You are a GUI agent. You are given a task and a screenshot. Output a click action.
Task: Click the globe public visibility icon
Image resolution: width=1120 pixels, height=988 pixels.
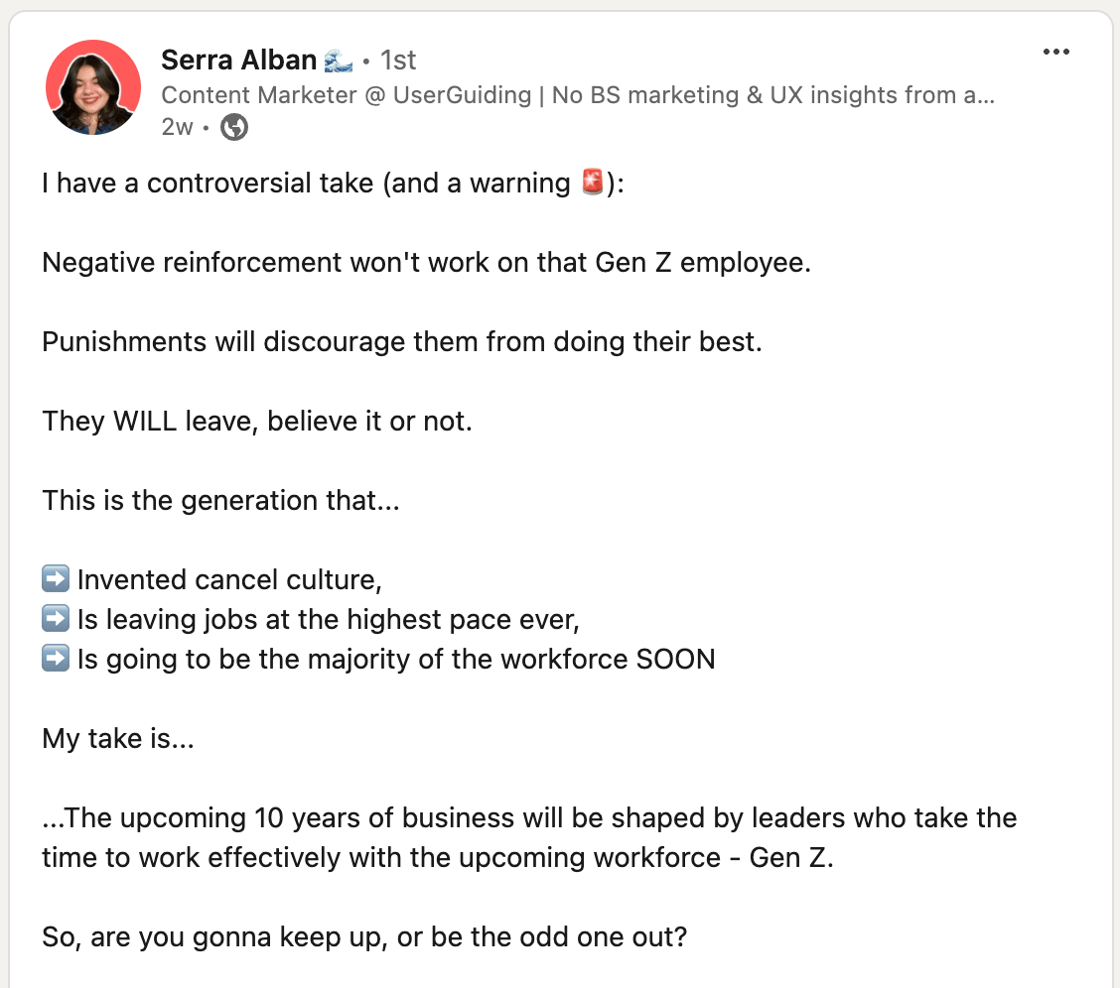(234, 128)
